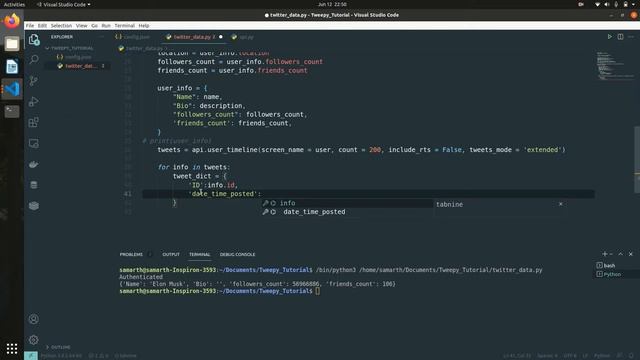640x360 pixels.
Task: Open the system volume indicator
Action: [607, 4]
